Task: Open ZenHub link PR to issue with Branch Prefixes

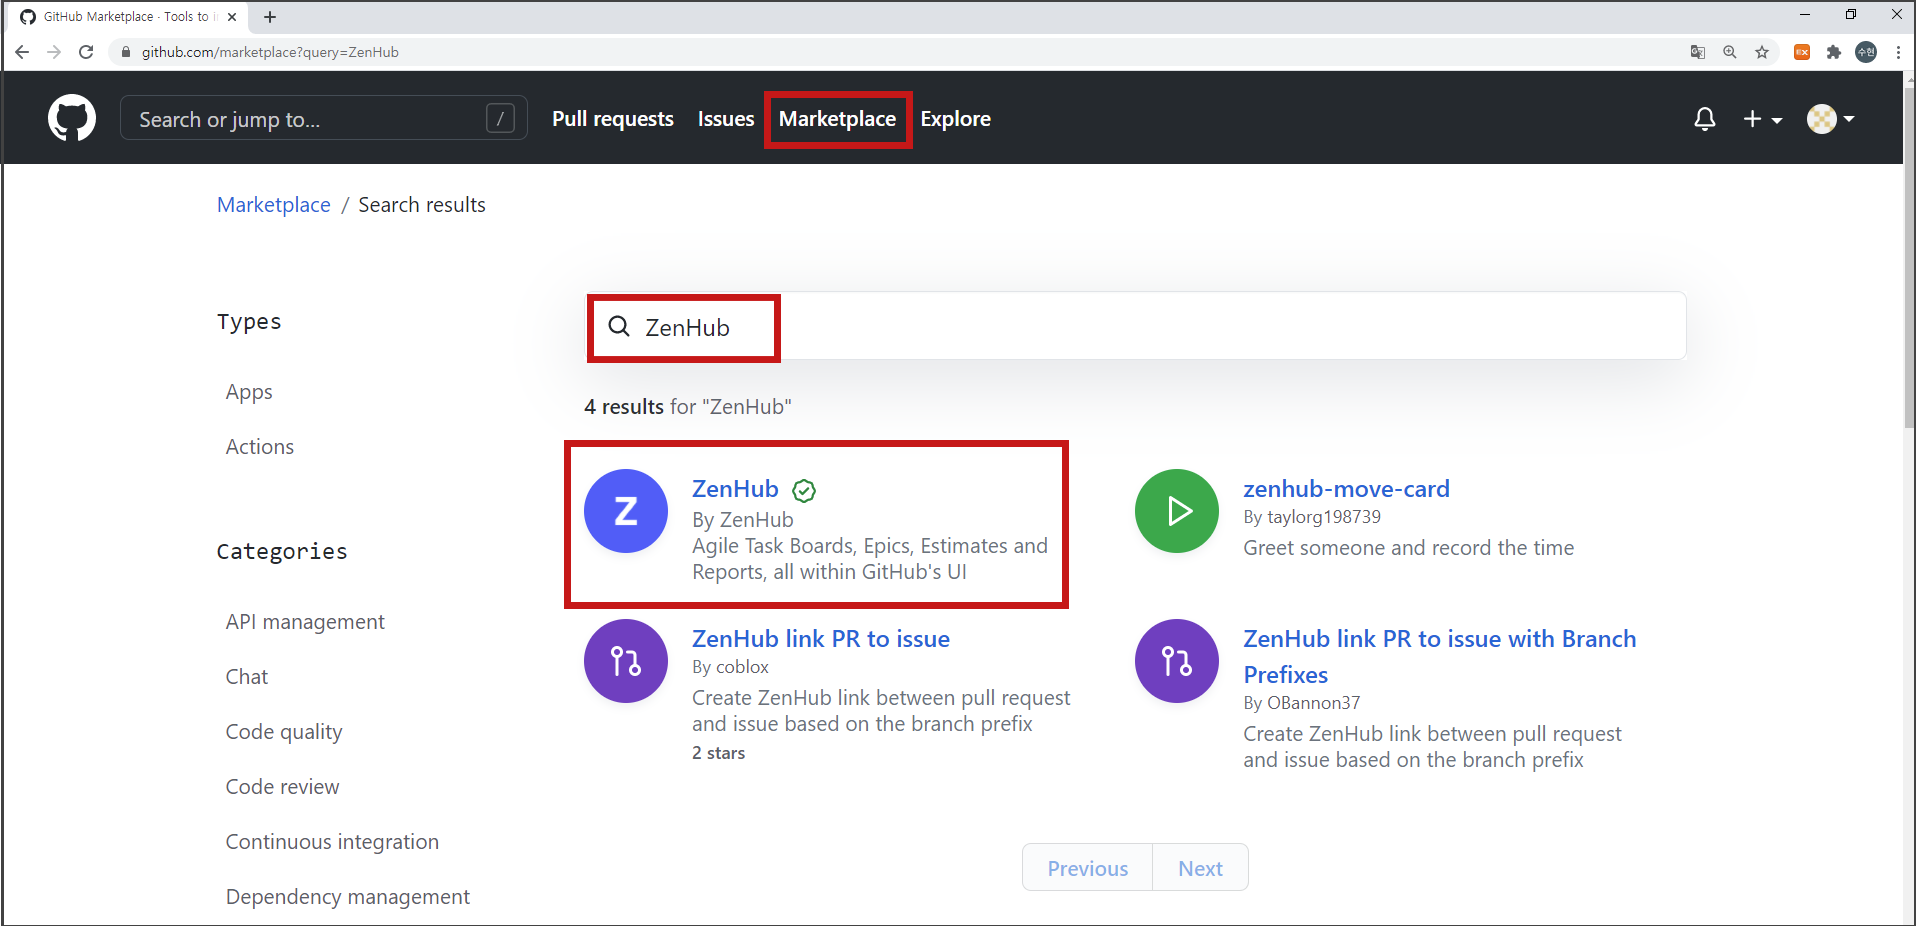Action: 1440,656
